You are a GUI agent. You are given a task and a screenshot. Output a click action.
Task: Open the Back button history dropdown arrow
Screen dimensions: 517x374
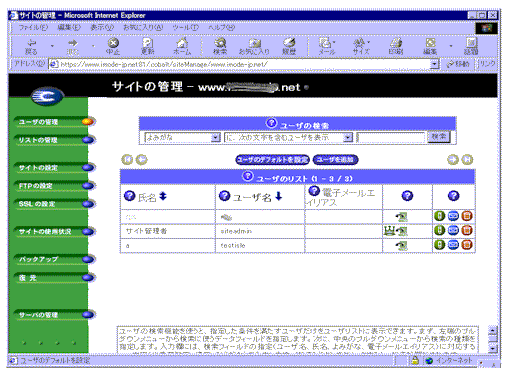pyautogui.click(x=52, y=46)
